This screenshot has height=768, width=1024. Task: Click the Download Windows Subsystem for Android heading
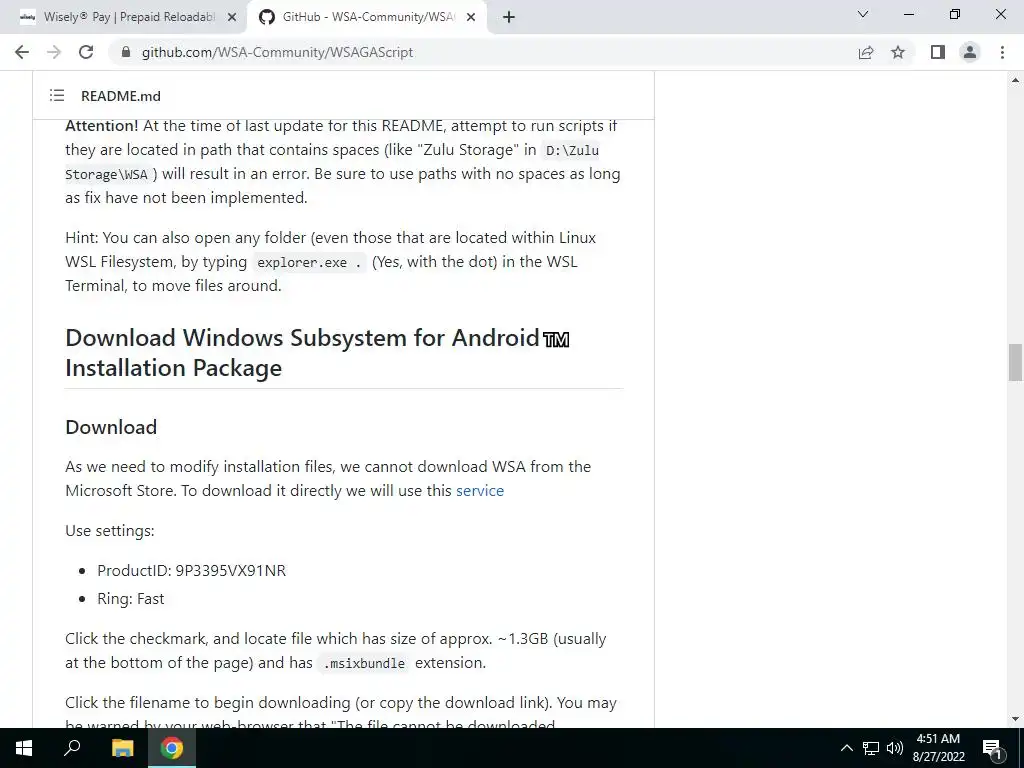click(x=317, y=353)
